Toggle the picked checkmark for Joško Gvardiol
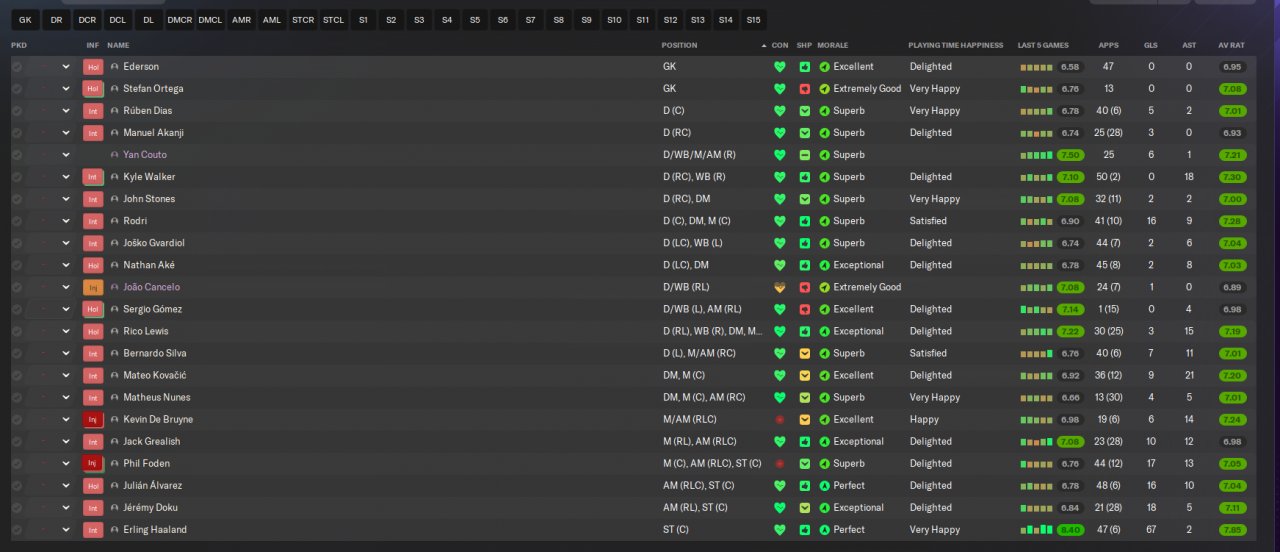This screenshot has width=1280, height=552. pos(17,243)
